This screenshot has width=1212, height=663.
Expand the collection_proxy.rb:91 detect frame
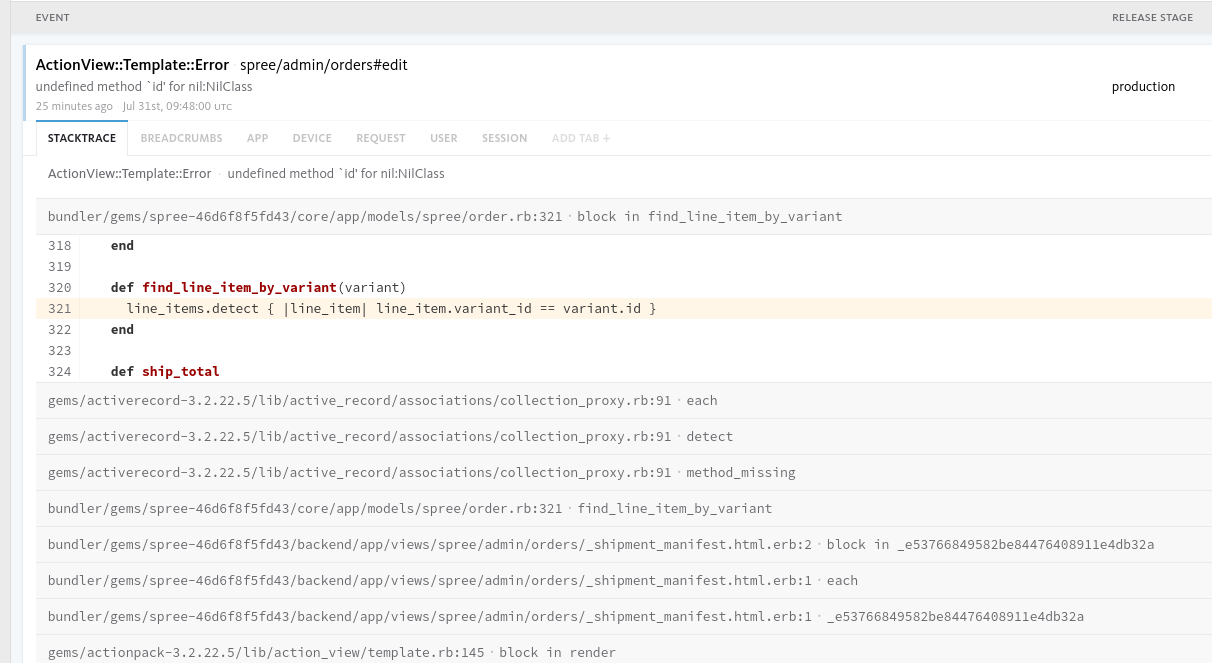pyautogui.click(x=624, y=436)
